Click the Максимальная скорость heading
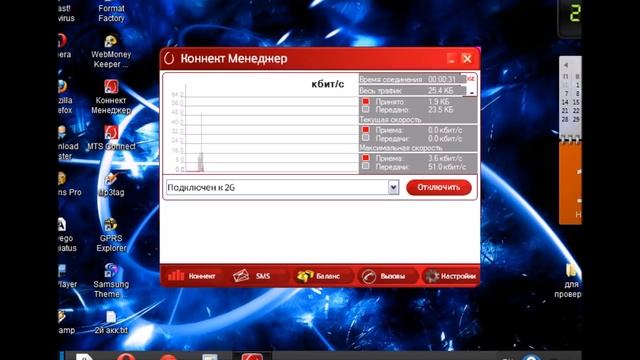The width and height of the screenshot is (640, 360). (400, 148)
